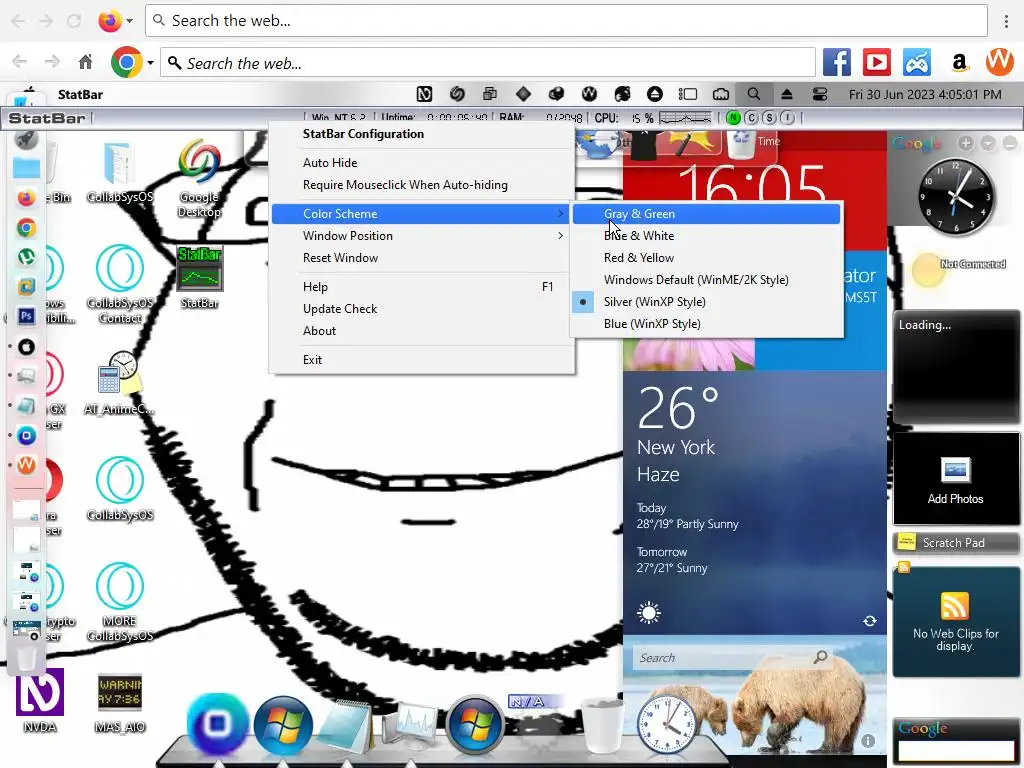Click Photoshop icon in side dock
Image resolution: width=1024 pixels, height=768 pixels.
click(x=26, y=316)
